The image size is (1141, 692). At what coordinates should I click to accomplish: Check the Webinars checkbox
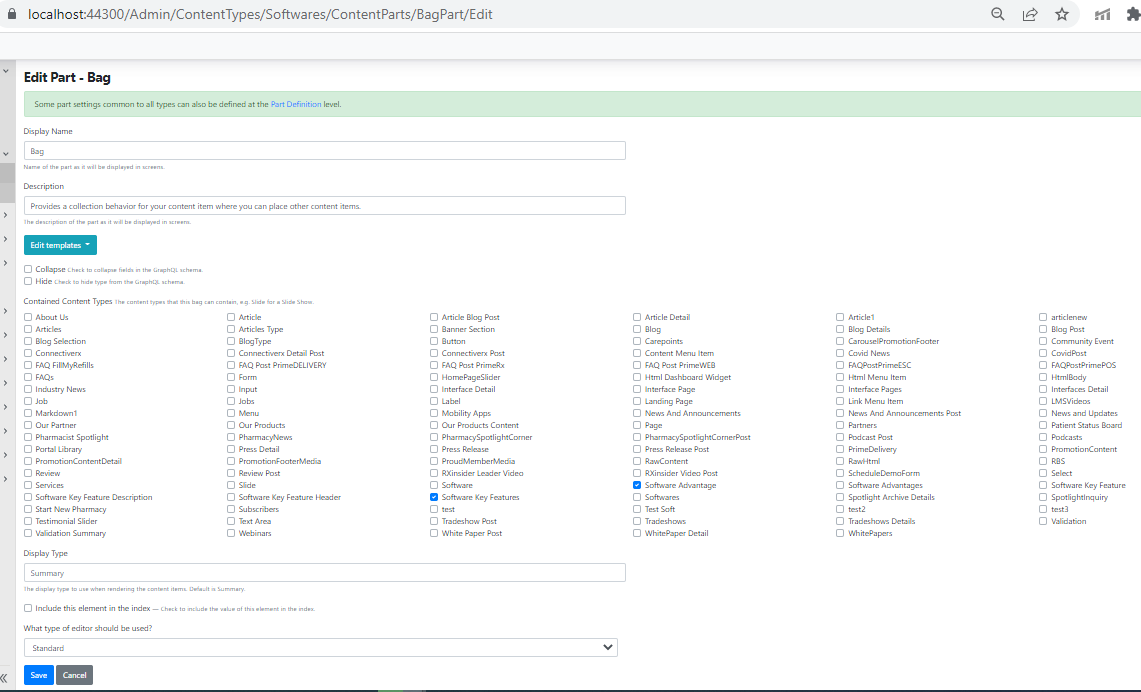(231, 533)
